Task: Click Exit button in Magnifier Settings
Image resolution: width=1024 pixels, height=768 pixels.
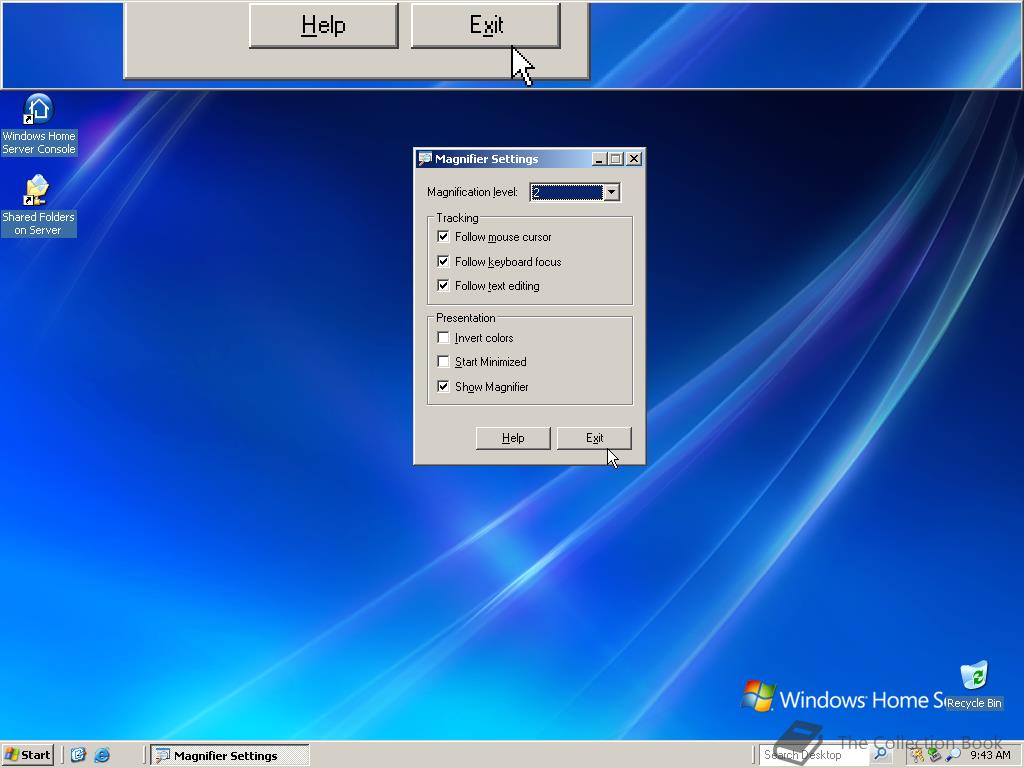Action: tap(594, 438)
